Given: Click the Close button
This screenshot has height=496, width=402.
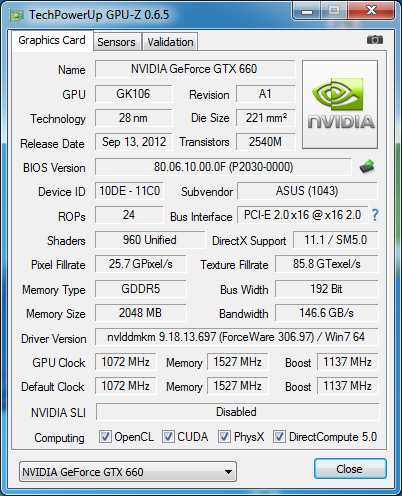Looking at the screenshot, I should click(x=350, y=469).
